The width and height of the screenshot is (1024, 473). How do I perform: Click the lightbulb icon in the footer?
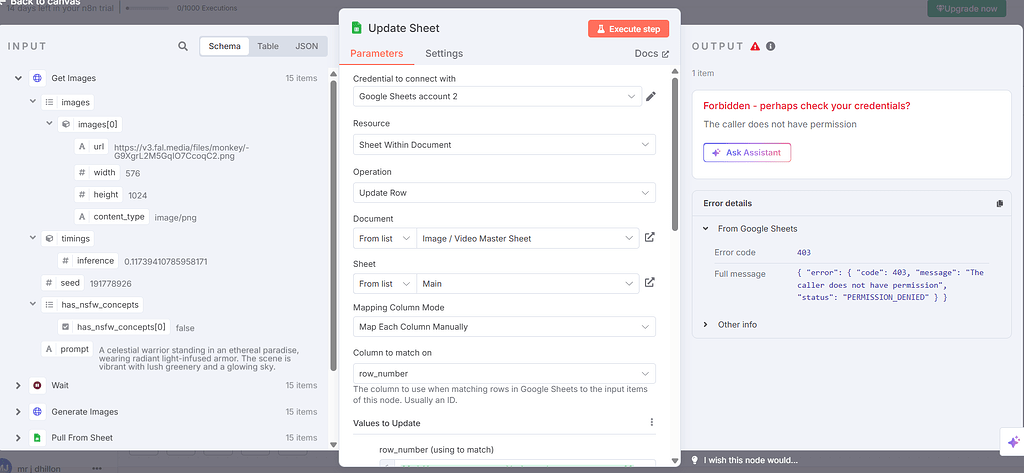(x=696, y=460)
